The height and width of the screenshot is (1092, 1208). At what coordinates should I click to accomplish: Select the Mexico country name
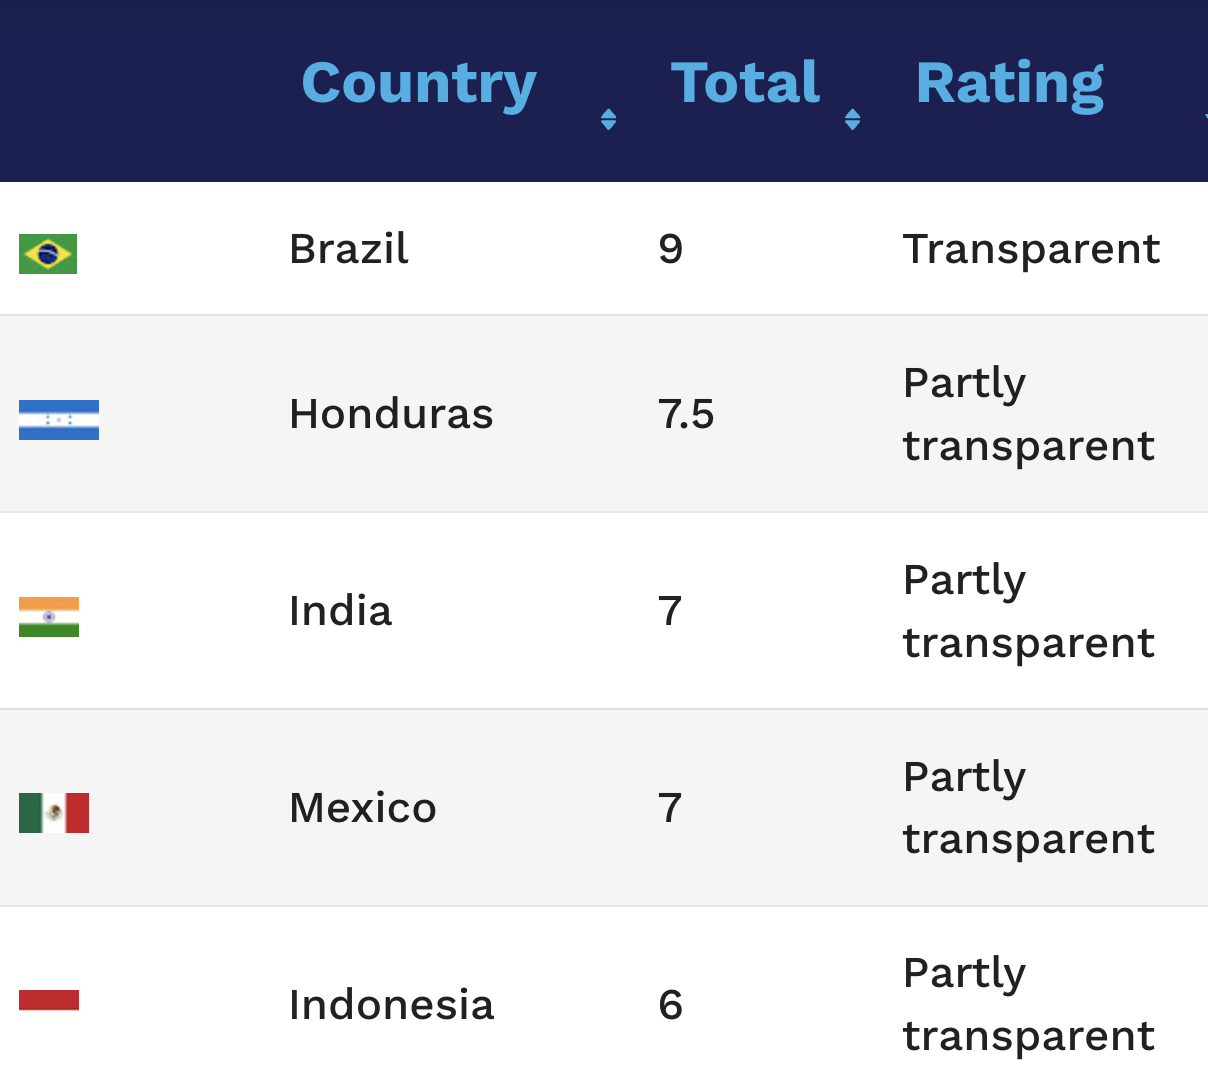[363, 808]
